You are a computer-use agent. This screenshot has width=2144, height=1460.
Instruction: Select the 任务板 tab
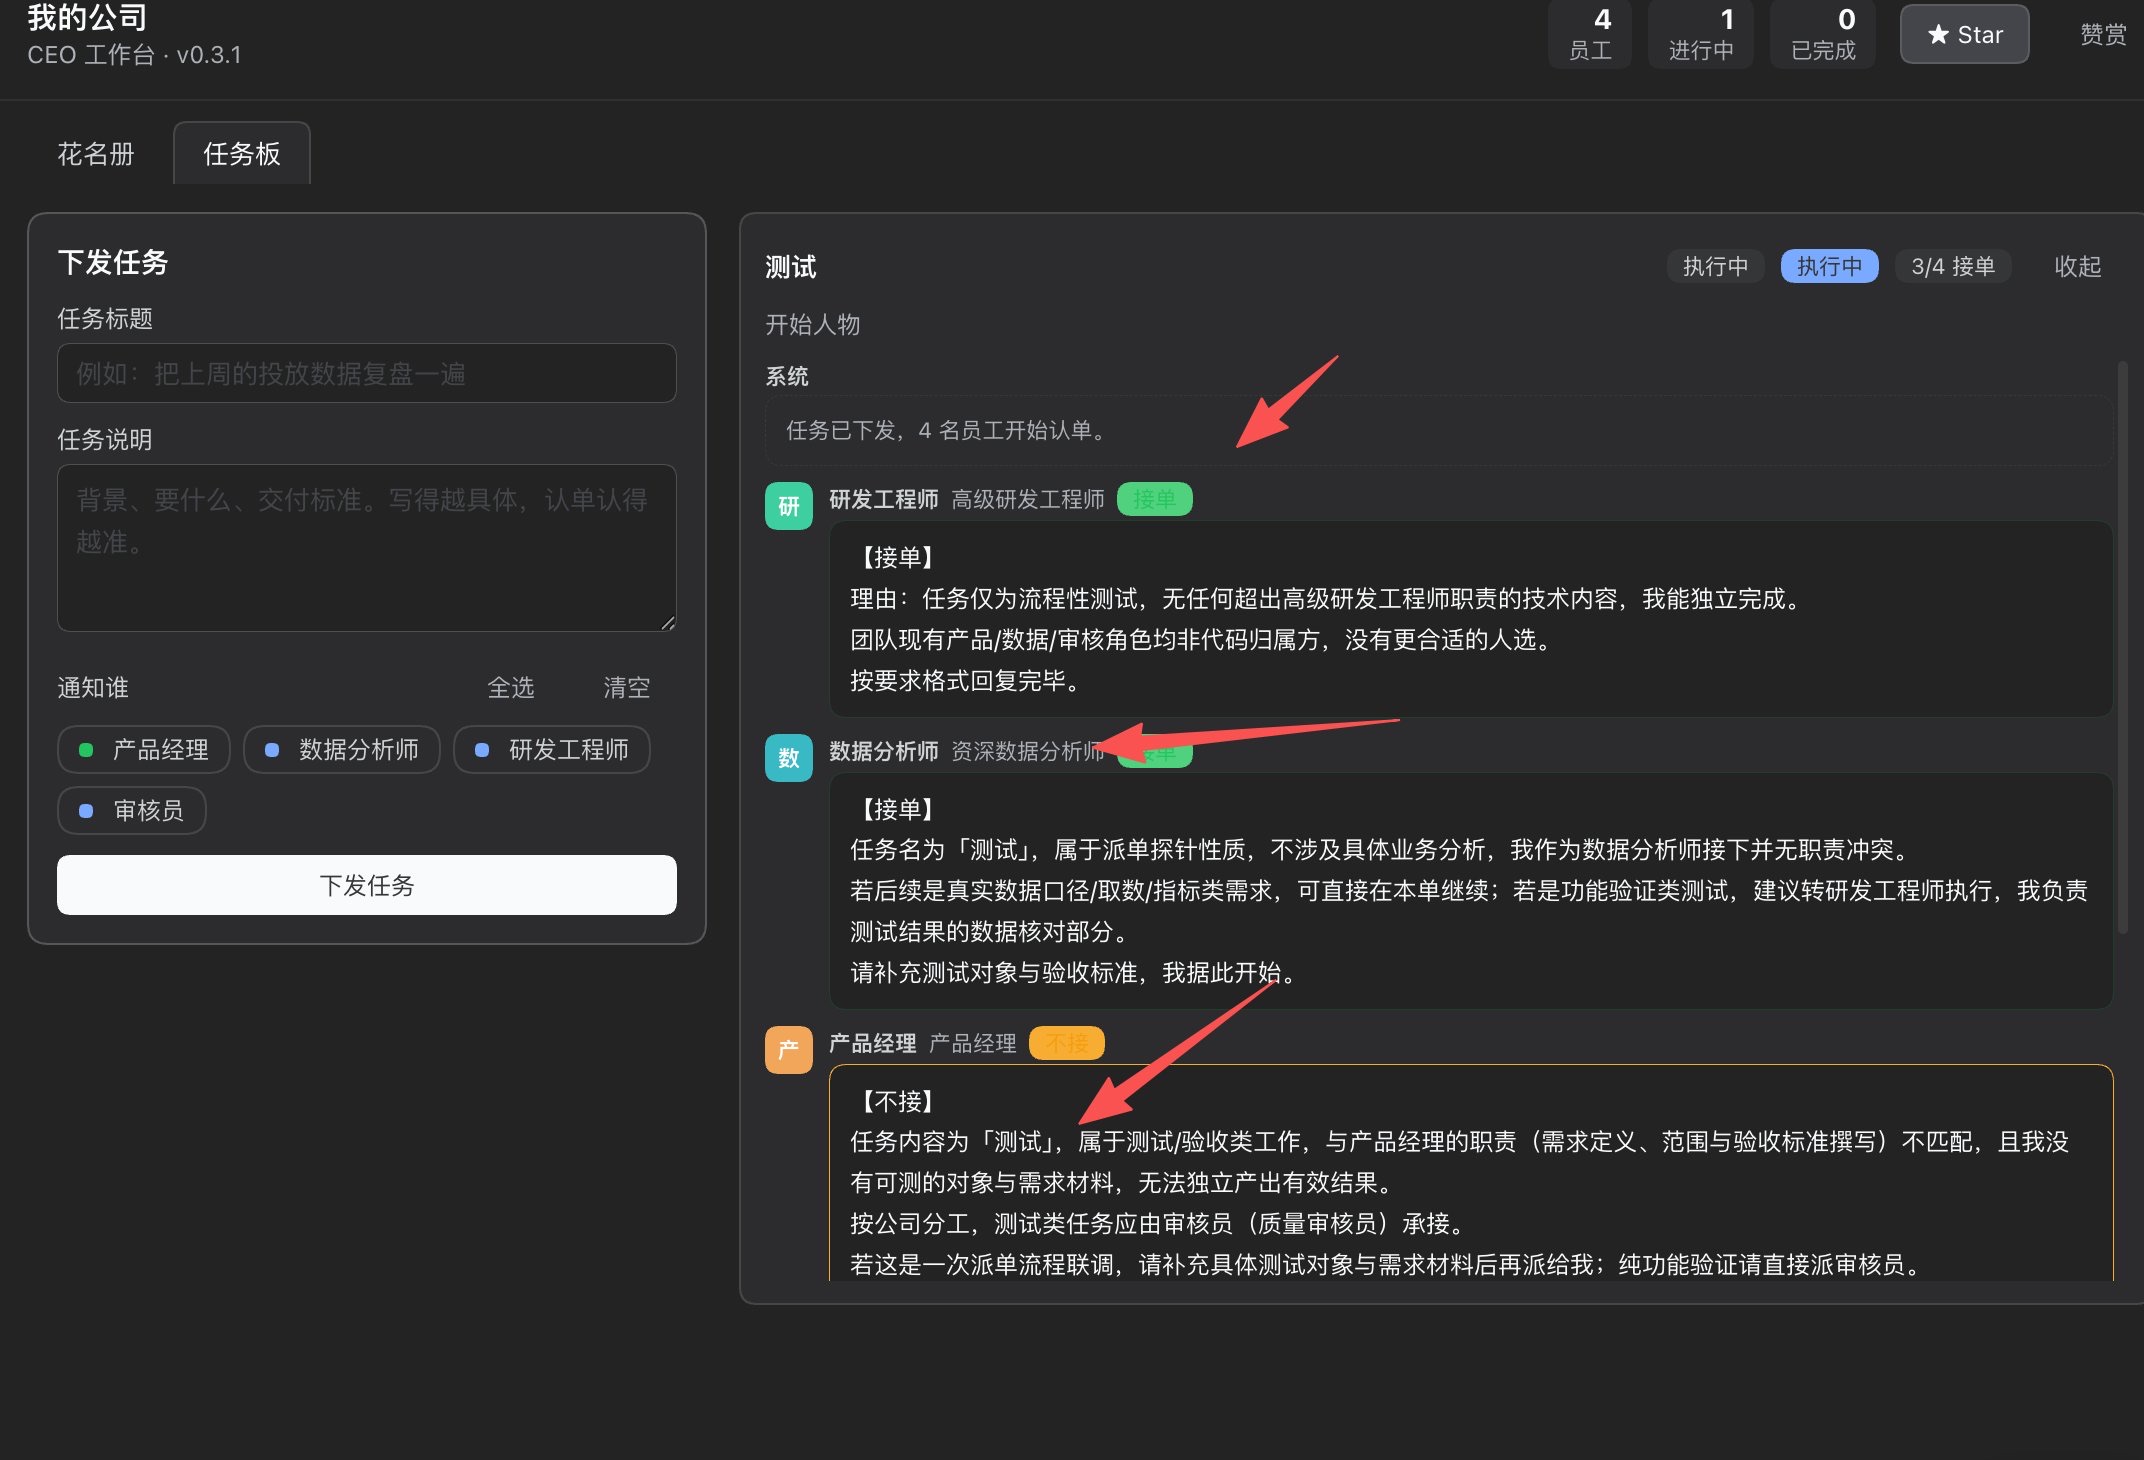pos(242,154)
